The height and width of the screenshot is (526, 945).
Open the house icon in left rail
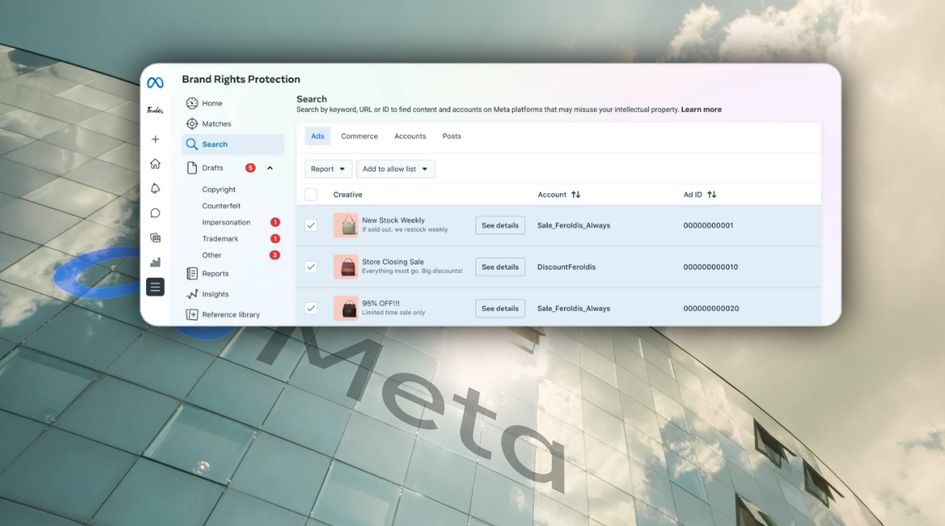click(155, 164)
